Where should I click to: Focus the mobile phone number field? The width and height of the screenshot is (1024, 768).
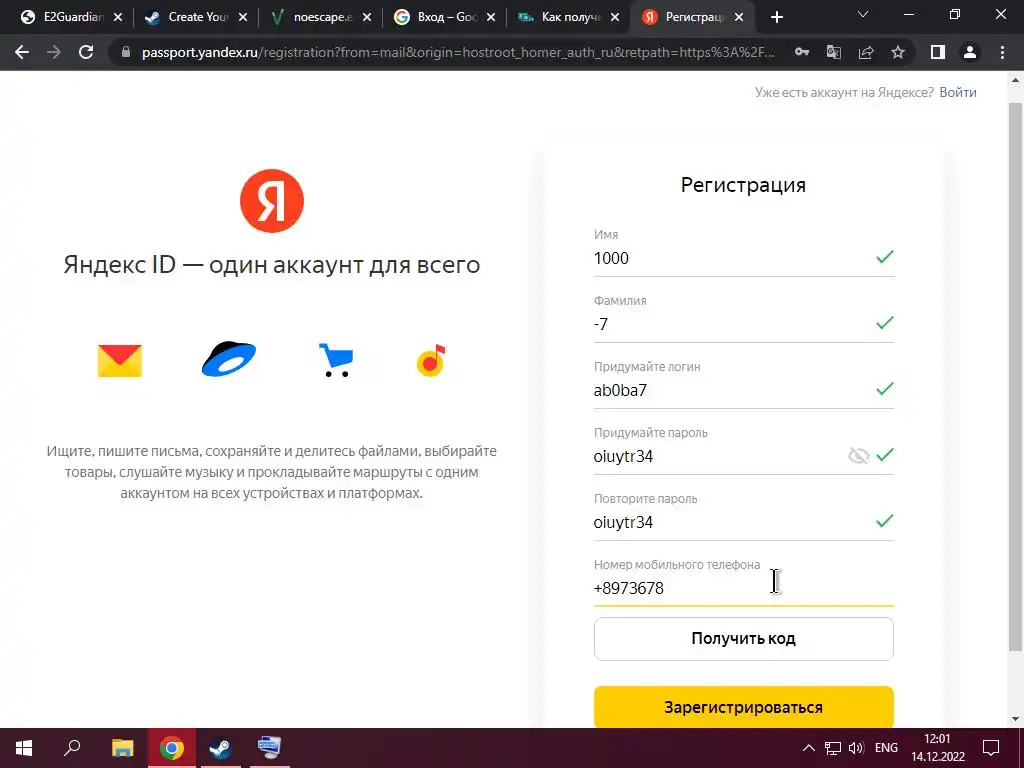[x=743, y=588]
